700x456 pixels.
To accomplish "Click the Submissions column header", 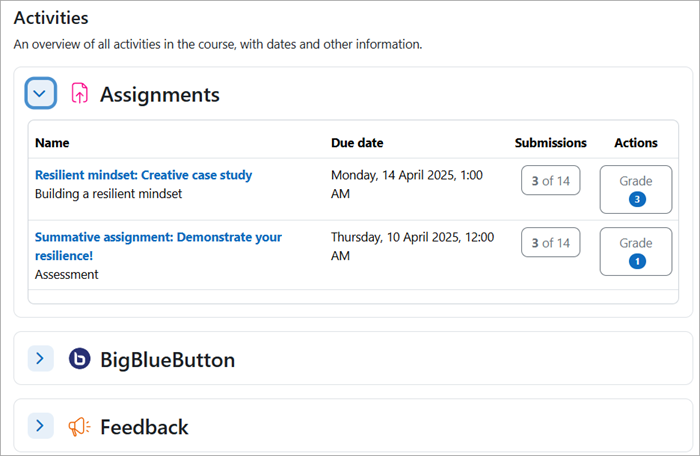I will click(550, 143).
